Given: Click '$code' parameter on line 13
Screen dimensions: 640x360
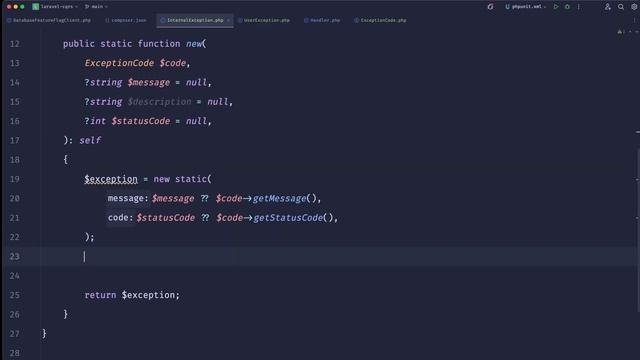Looking at the screenshot, I should click(173, 63).
